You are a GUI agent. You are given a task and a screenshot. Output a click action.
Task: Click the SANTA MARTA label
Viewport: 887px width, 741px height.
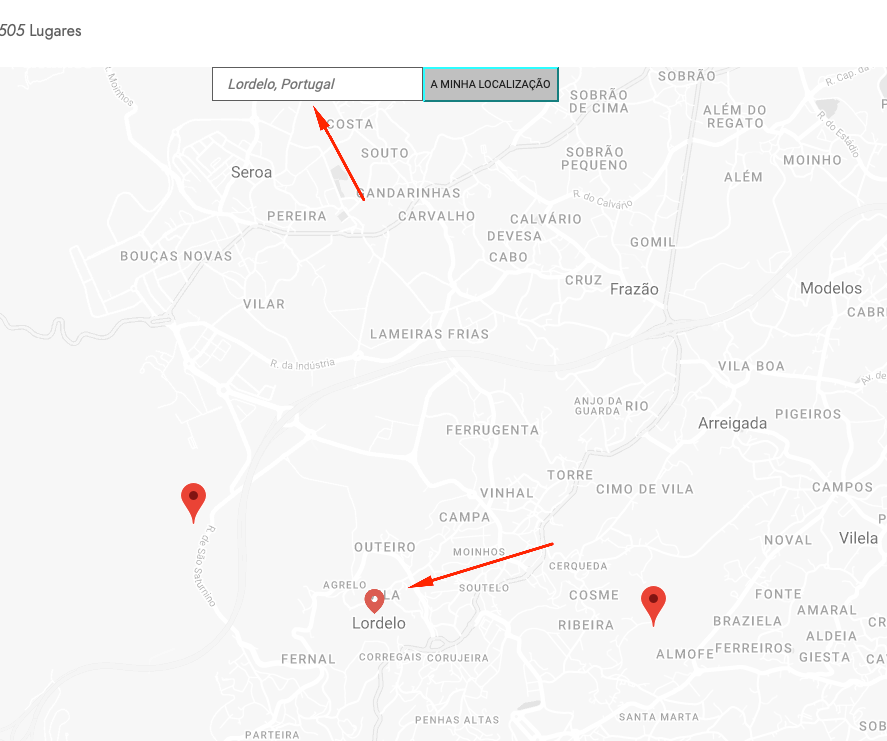(x=658, y=717)
